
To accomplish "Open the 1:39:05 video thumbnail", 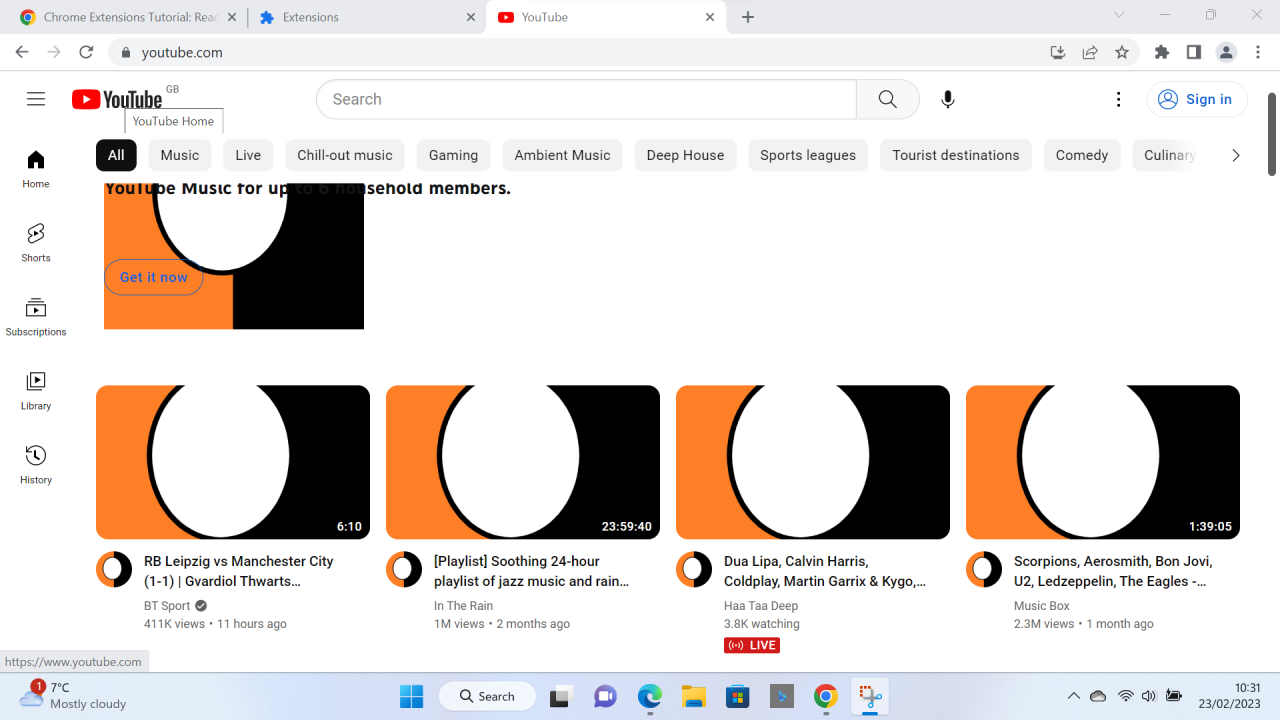I will (1103, 462).
